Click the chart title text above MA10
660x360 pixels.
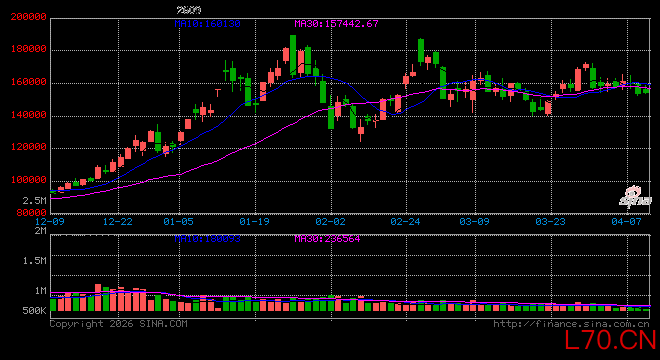[189, 10]
